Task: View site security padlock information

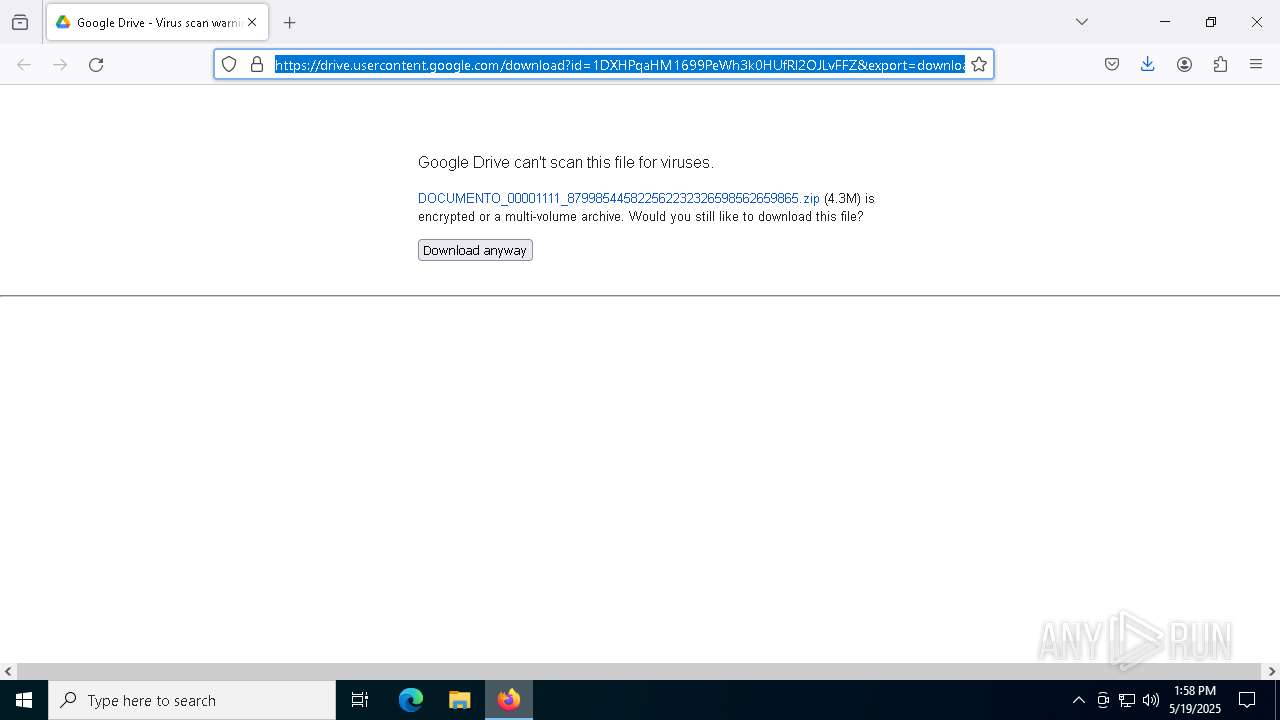Action: coord(257,64)
